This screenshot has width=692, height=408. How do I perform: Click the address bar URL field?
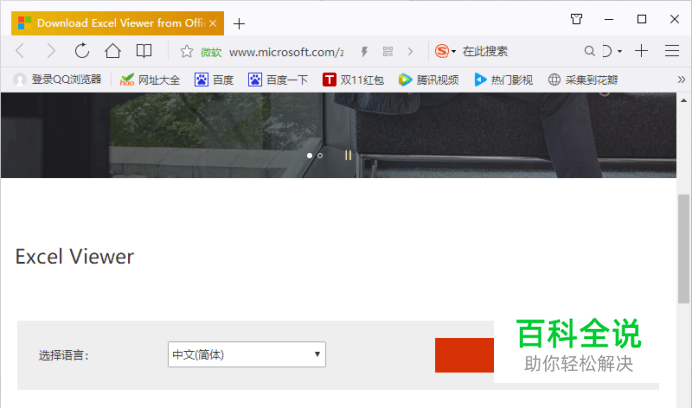[286, 52]
